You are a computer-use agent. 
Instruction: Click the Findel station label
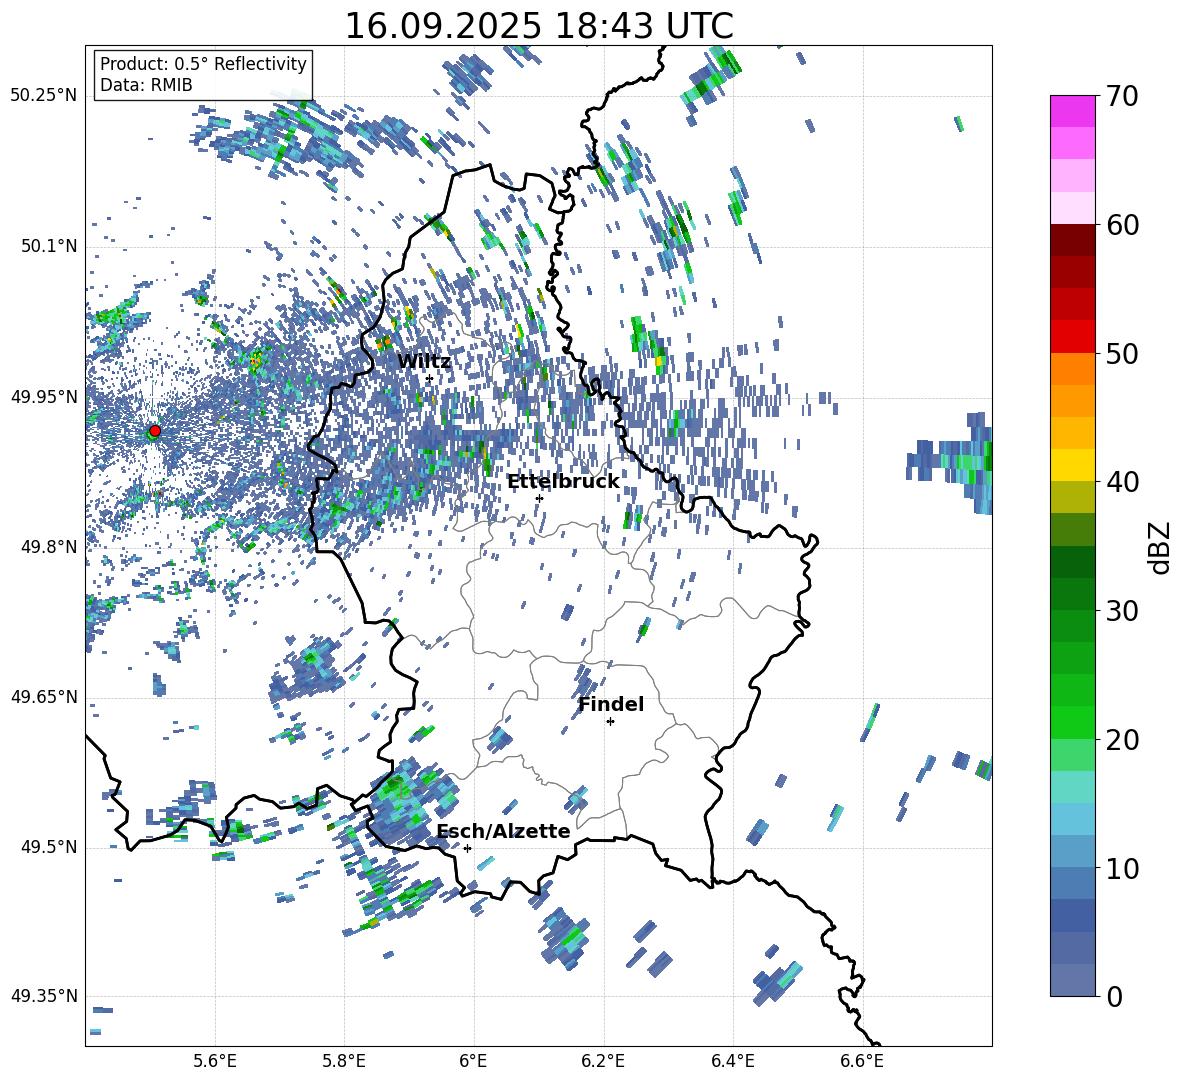(611, 704)
